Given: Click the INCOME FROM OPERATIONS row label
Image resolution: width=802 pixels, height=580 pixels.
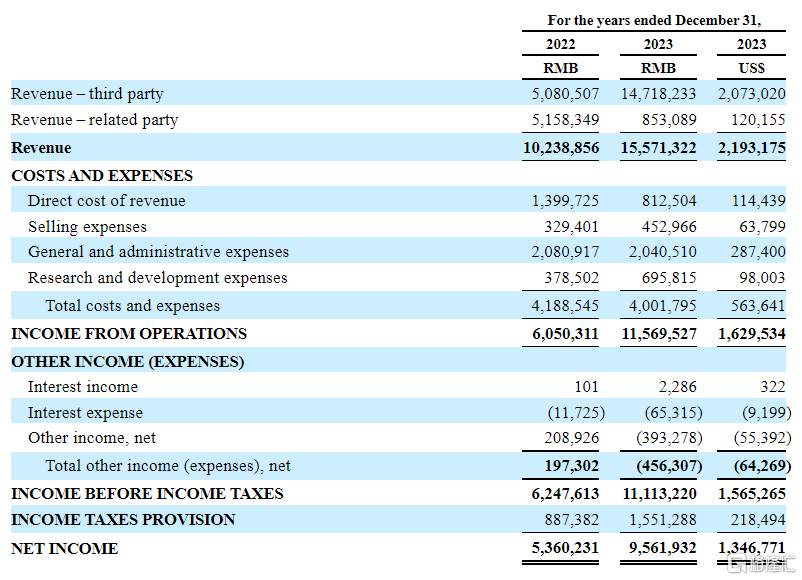Looking at the screenshot, I should click(128, 334).
